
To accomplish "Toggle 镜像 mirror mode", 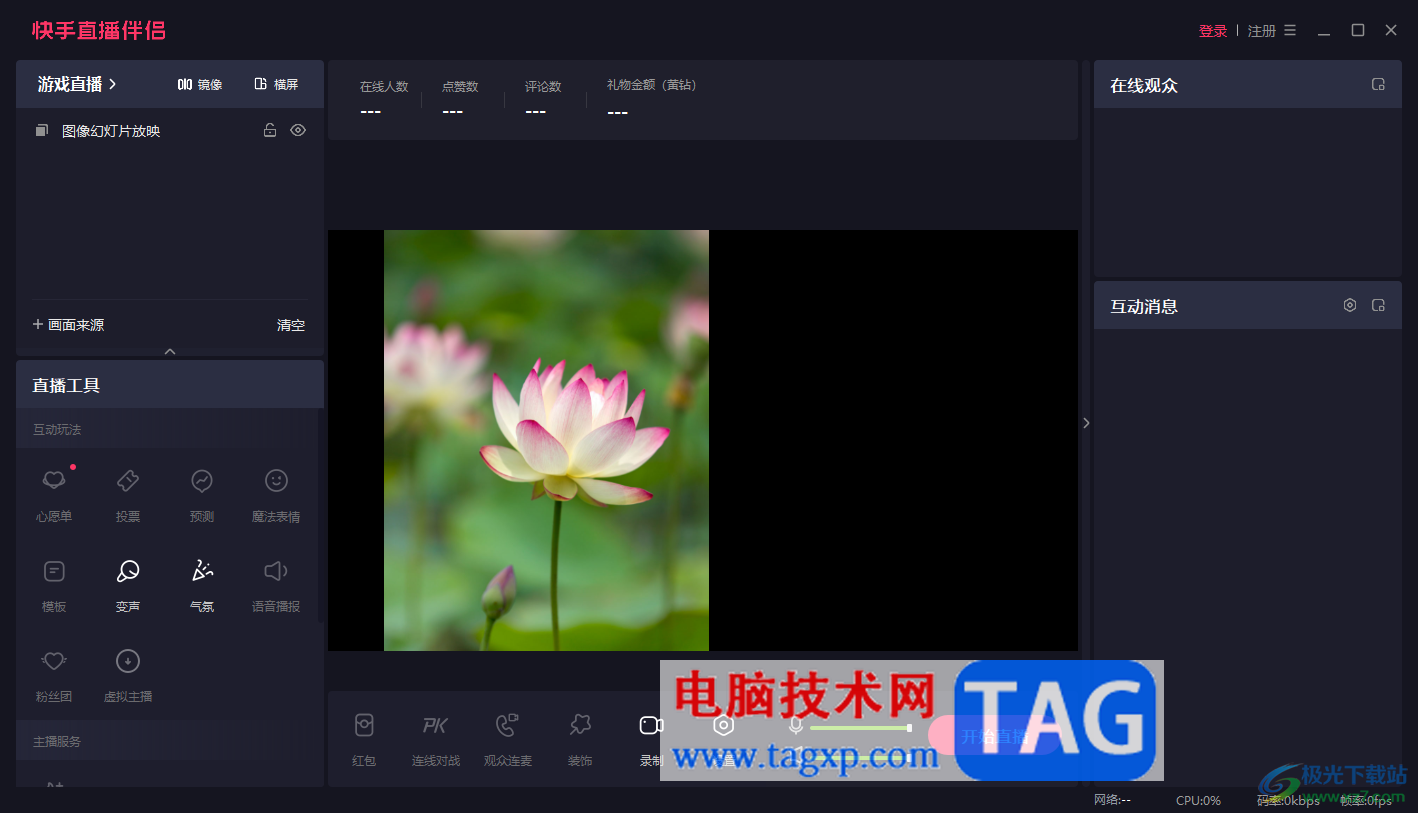I will [x=200, y=84].
